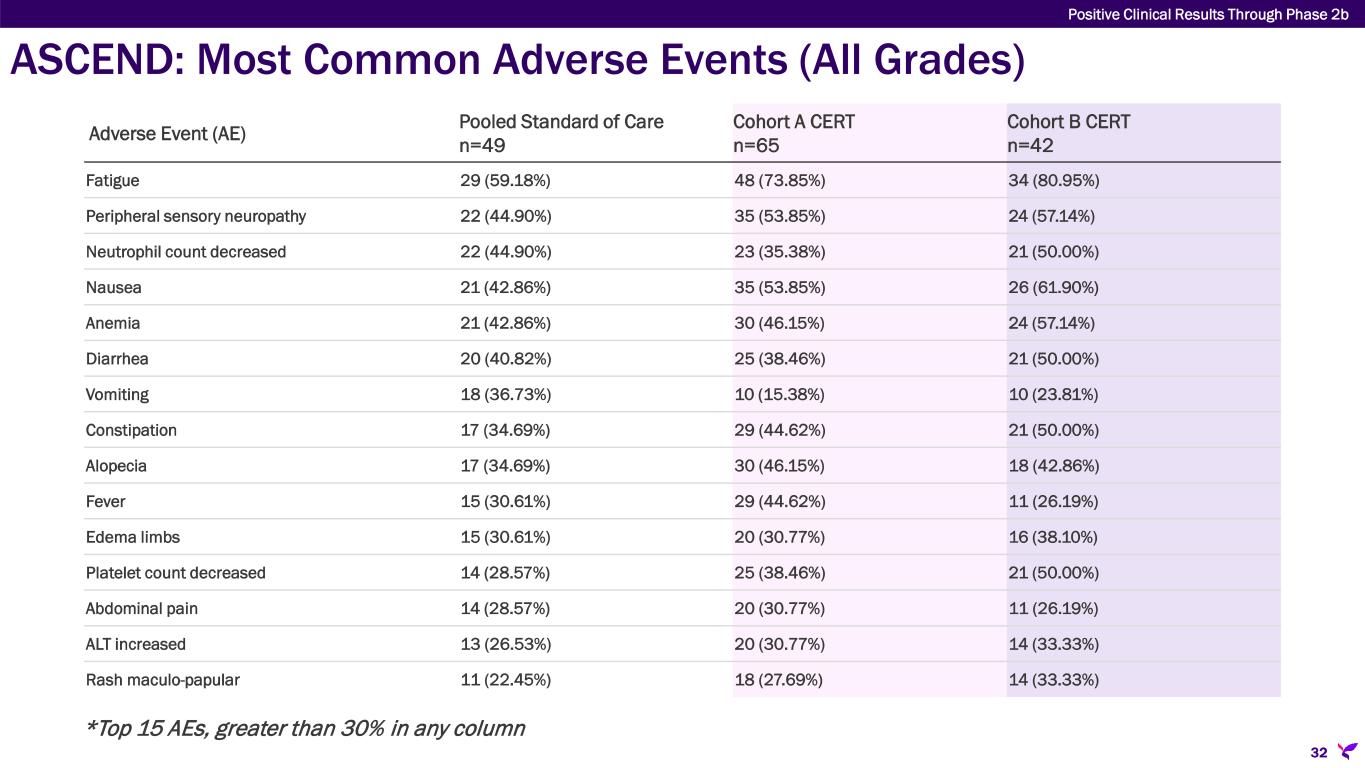The image size is (1365, 768).
Task: Select the Alopecia row label
Action: point(116,466)
